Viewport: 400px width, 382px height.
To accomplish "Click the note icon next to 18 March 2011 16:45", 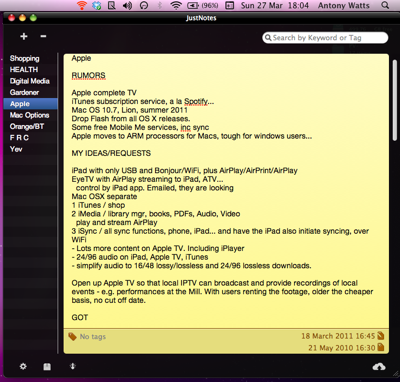I will [380, 336].
